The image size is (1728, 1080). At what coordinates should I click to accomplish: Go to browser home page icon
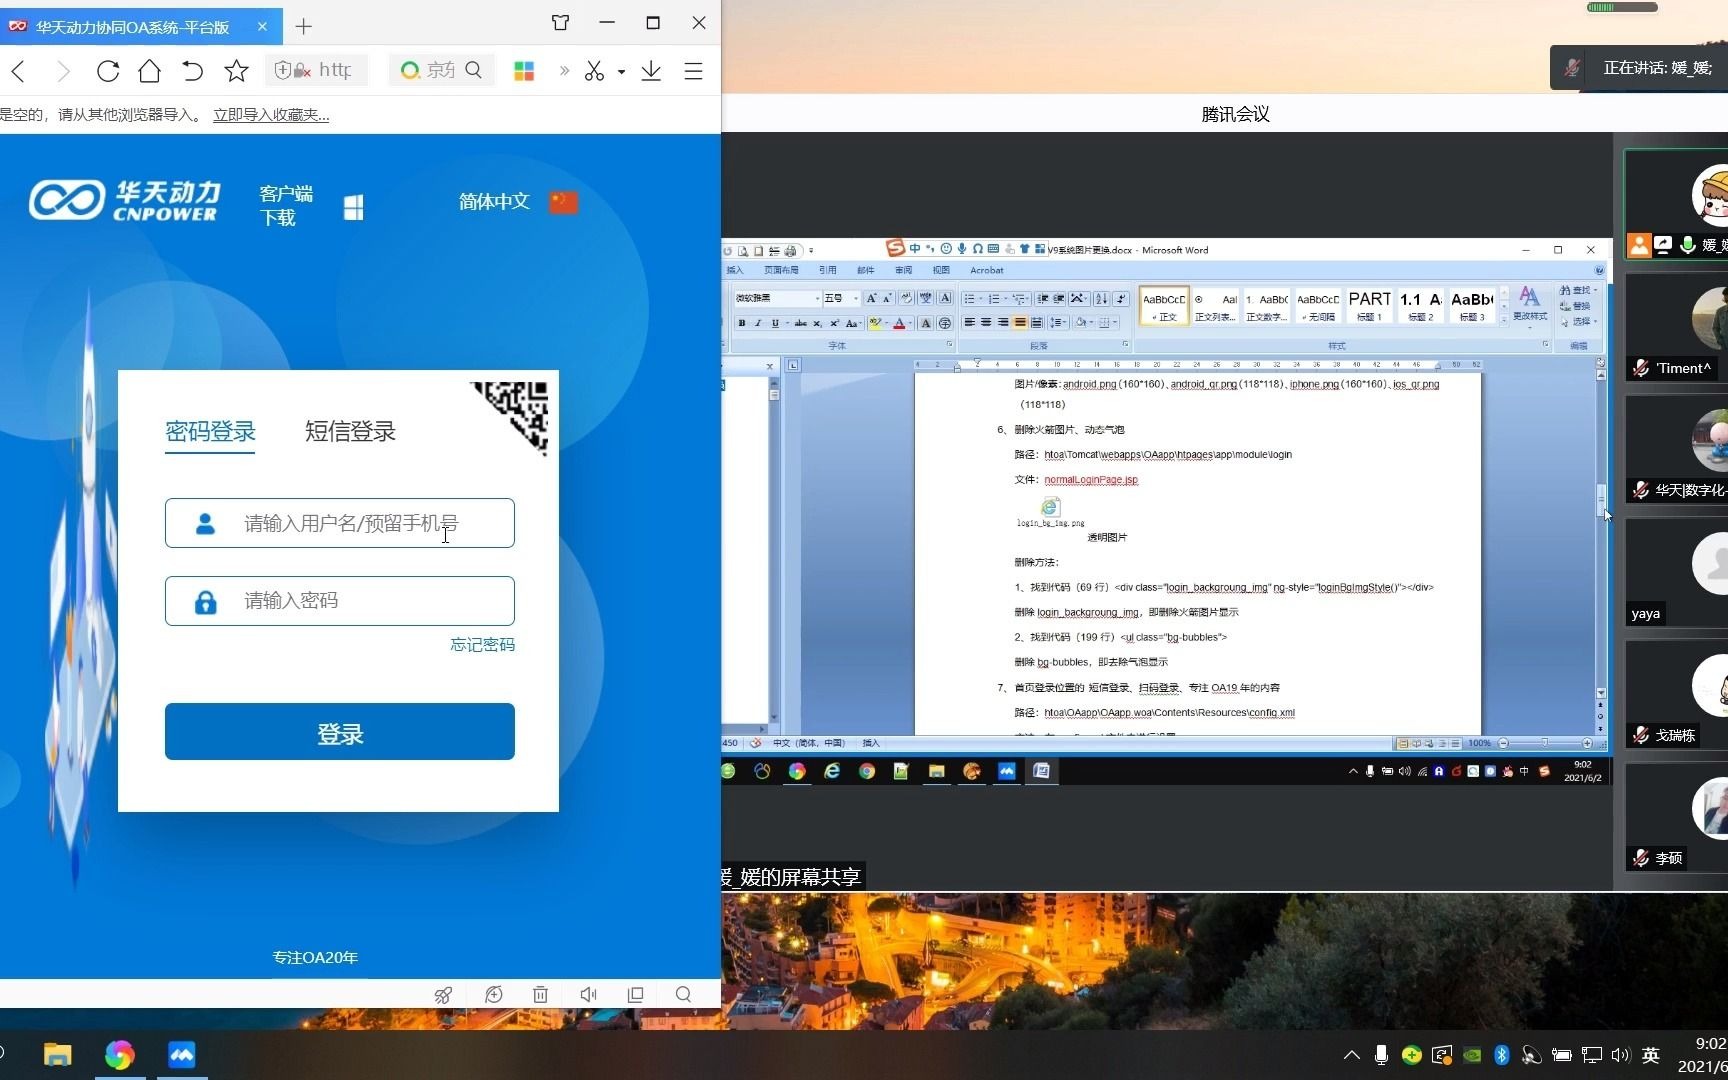coord(150,71)
